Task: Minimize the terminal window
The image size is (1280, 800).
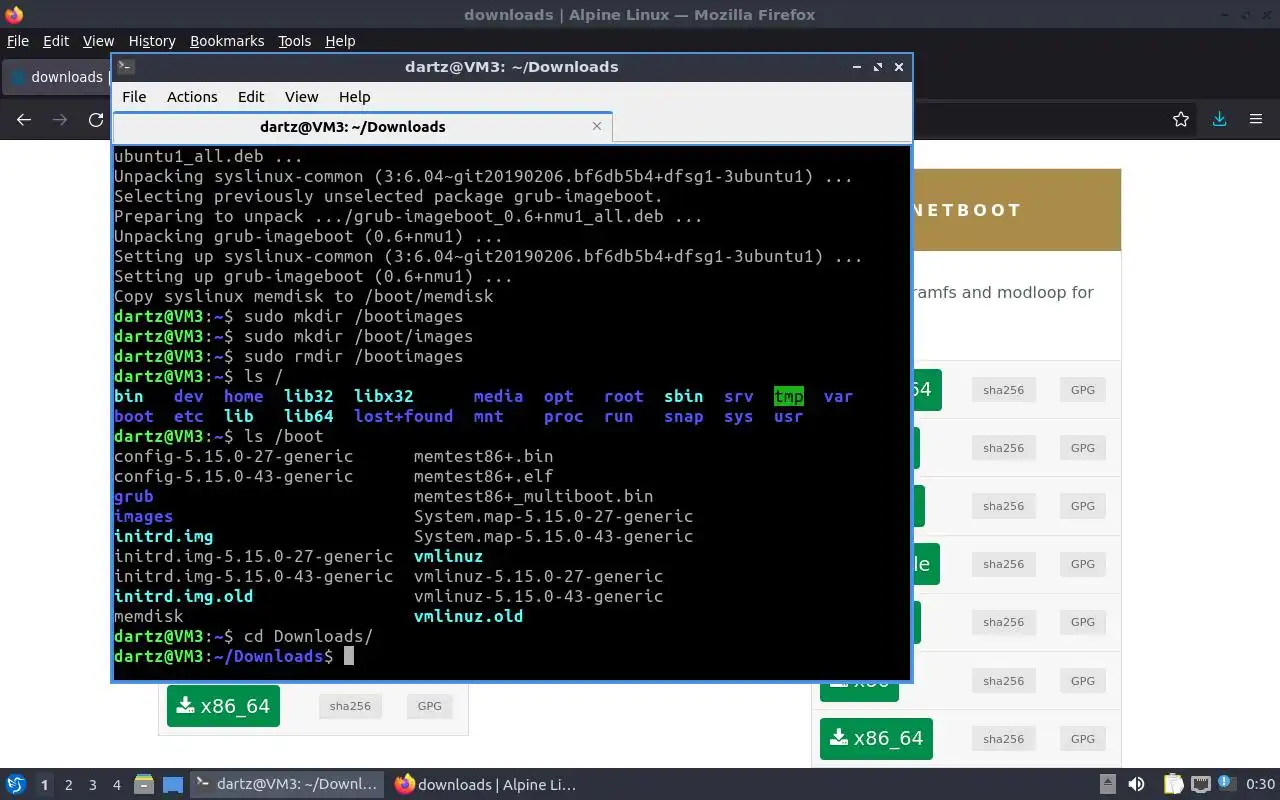Action: coord(857,67)
